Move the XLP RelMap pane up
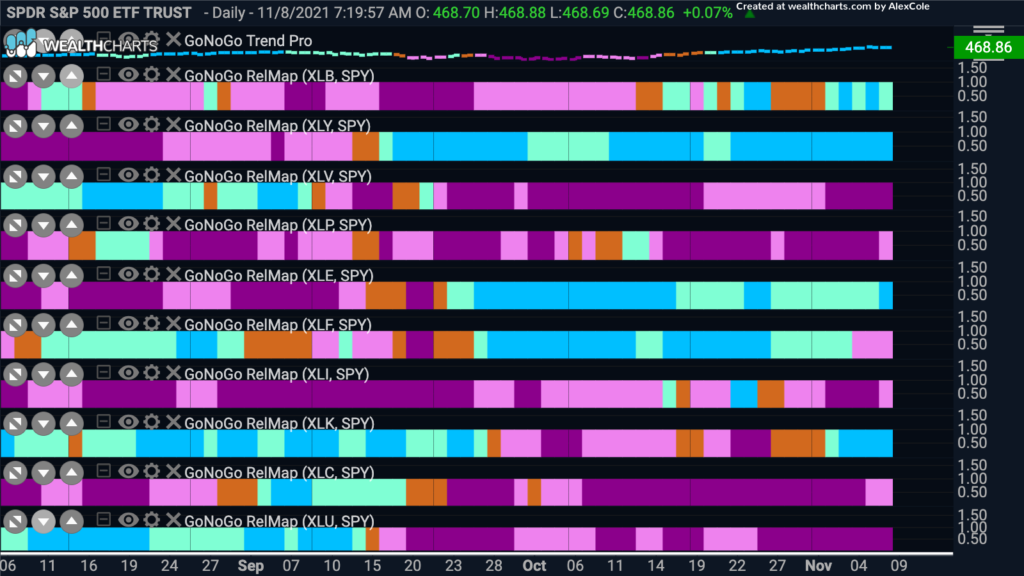Viewport: 1024px width, 576px height. click(71, 226)
